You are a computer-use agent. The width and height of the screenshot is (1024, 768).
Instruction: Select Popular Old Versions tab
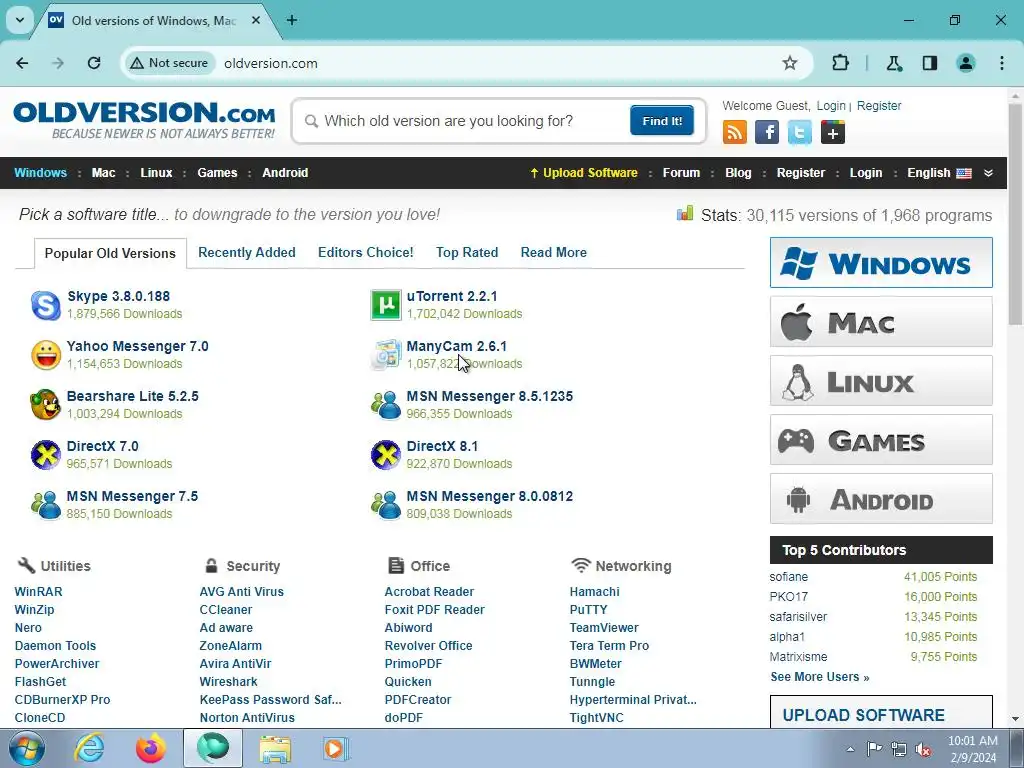coord(110,253)
